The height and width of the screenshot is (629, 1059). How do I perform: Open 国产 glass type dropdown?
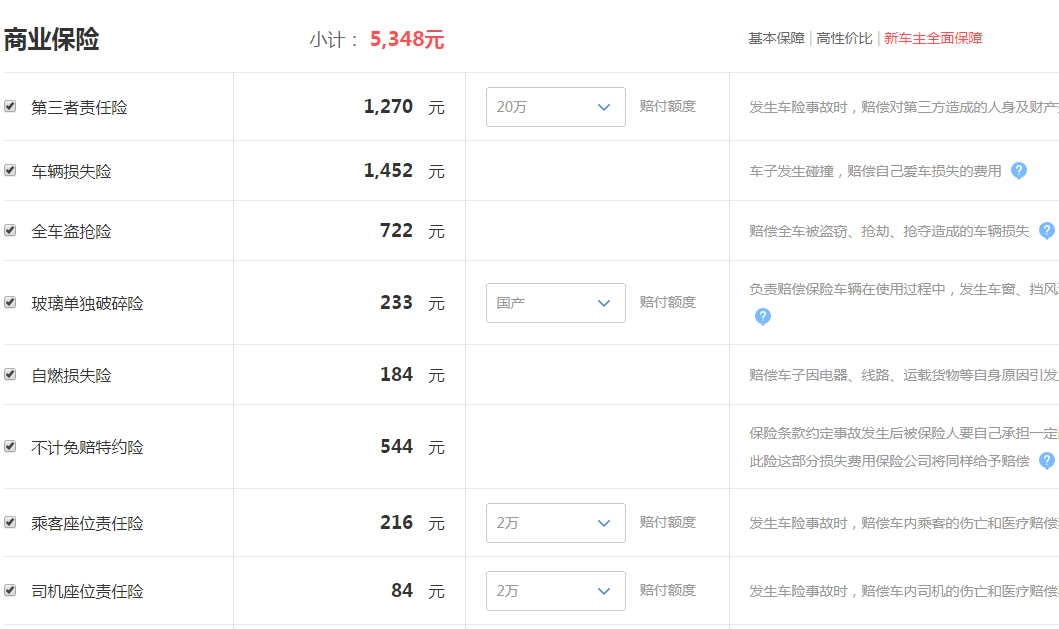555,303
